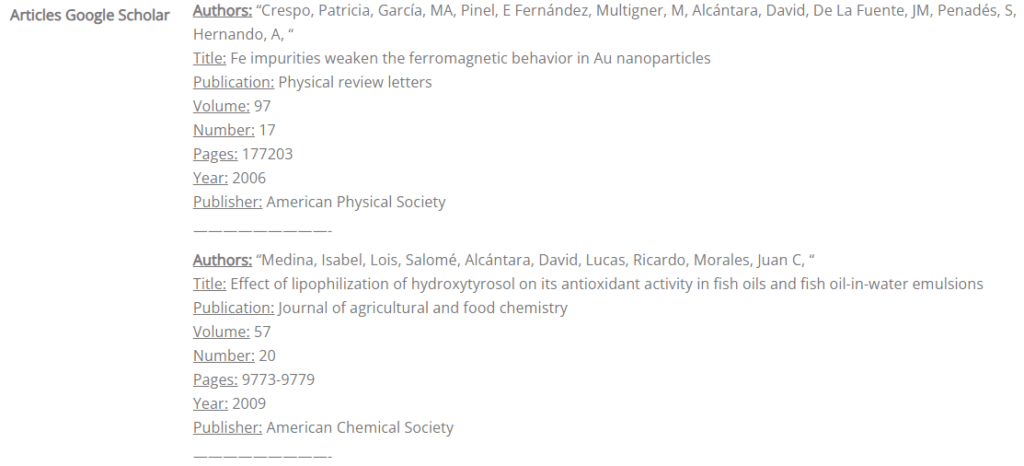Click the 'American Physical Society' publisher text

(x=356, y=202)
